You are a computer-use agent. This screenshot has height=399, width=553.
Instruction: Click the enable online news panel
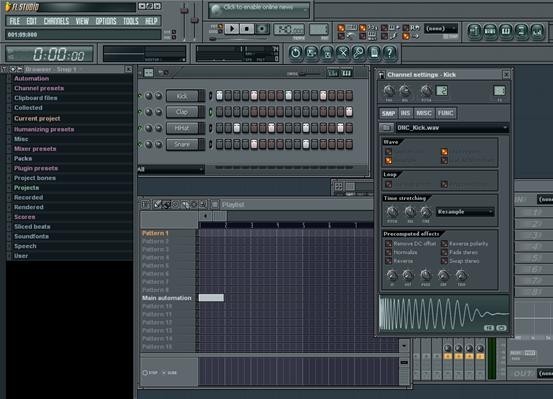pos(259,10)
